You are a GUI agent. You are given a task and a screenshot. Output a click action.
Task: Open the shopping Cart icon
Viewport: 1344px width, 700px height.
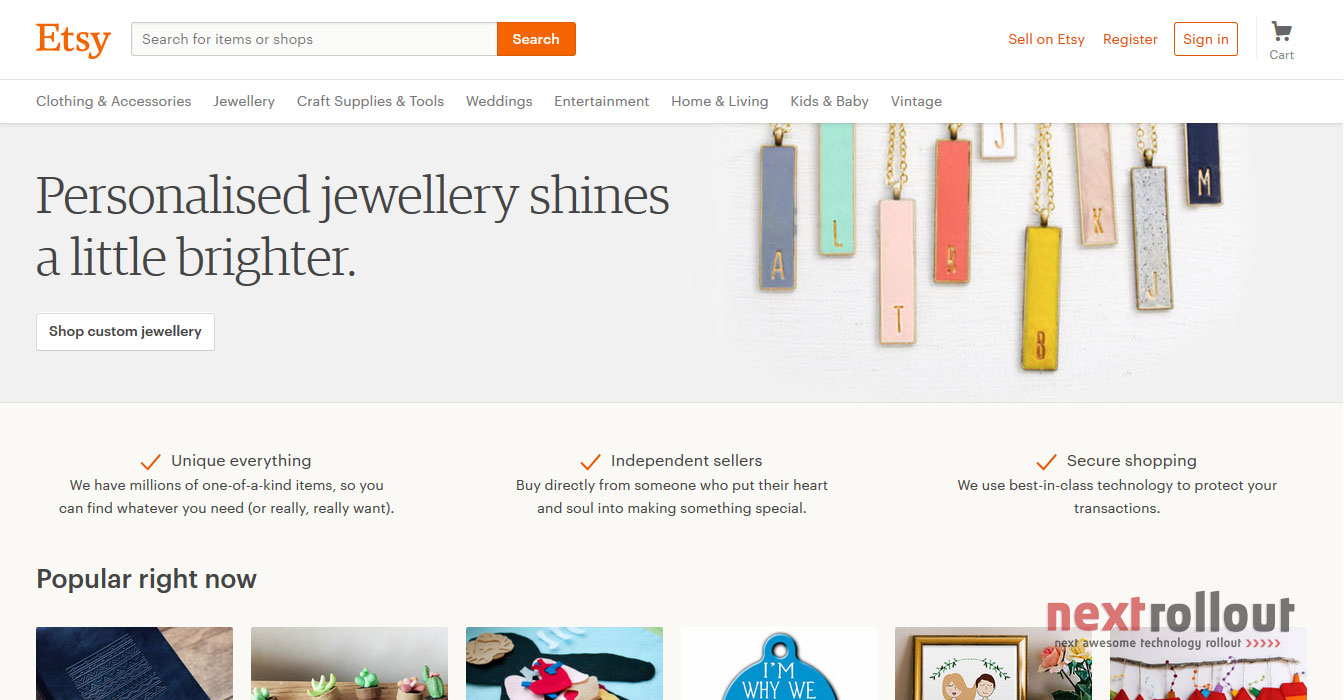pyautogui.click(x=1282, y=40)
